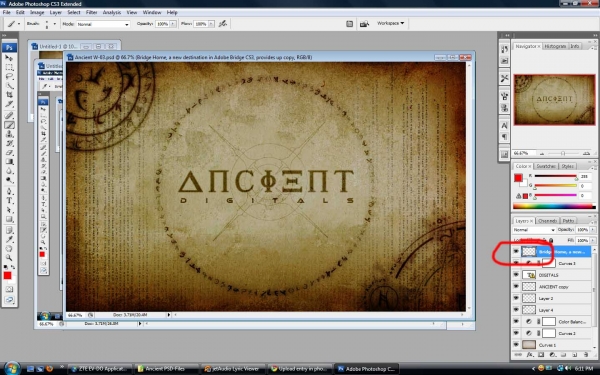Select the DIGITALS text layer row

552,275
